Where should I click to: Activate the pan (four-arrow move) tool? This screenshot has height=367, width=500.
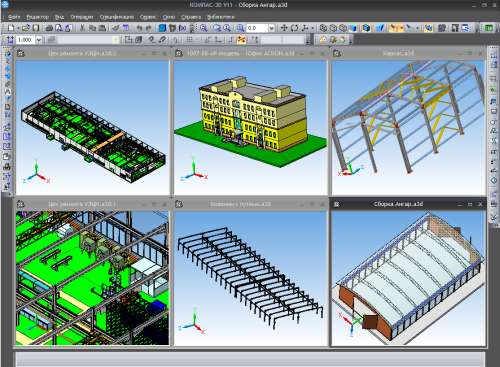coord(284,28)
